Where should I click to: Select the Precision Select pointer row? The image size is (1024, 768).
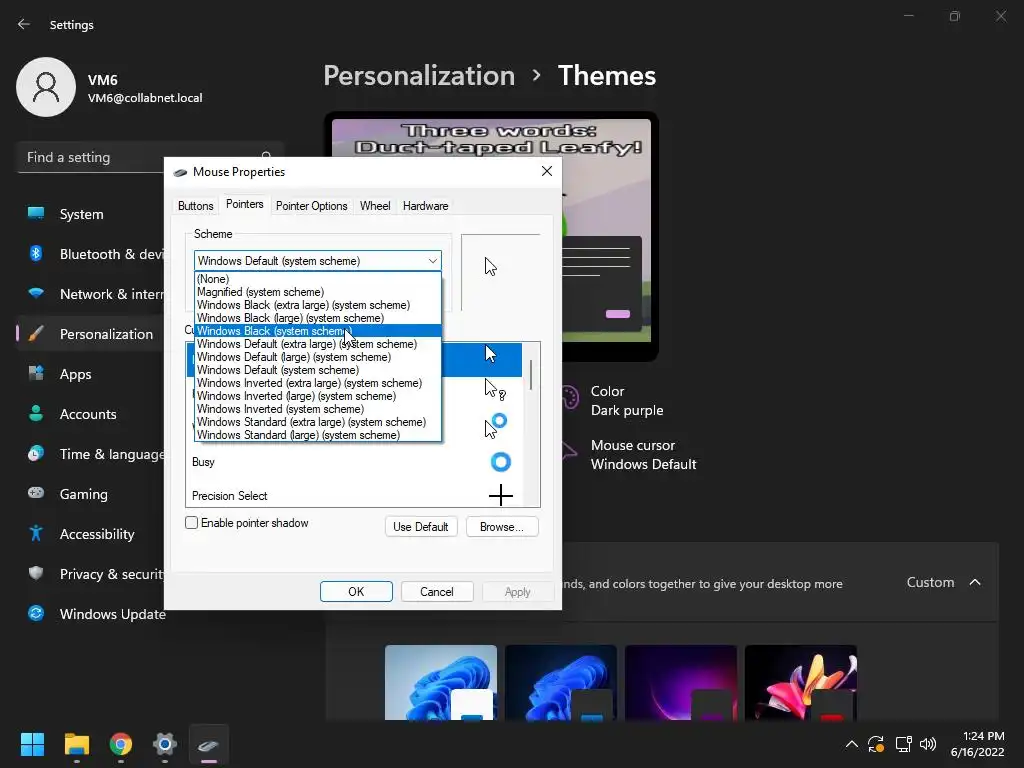coord(355,496)
